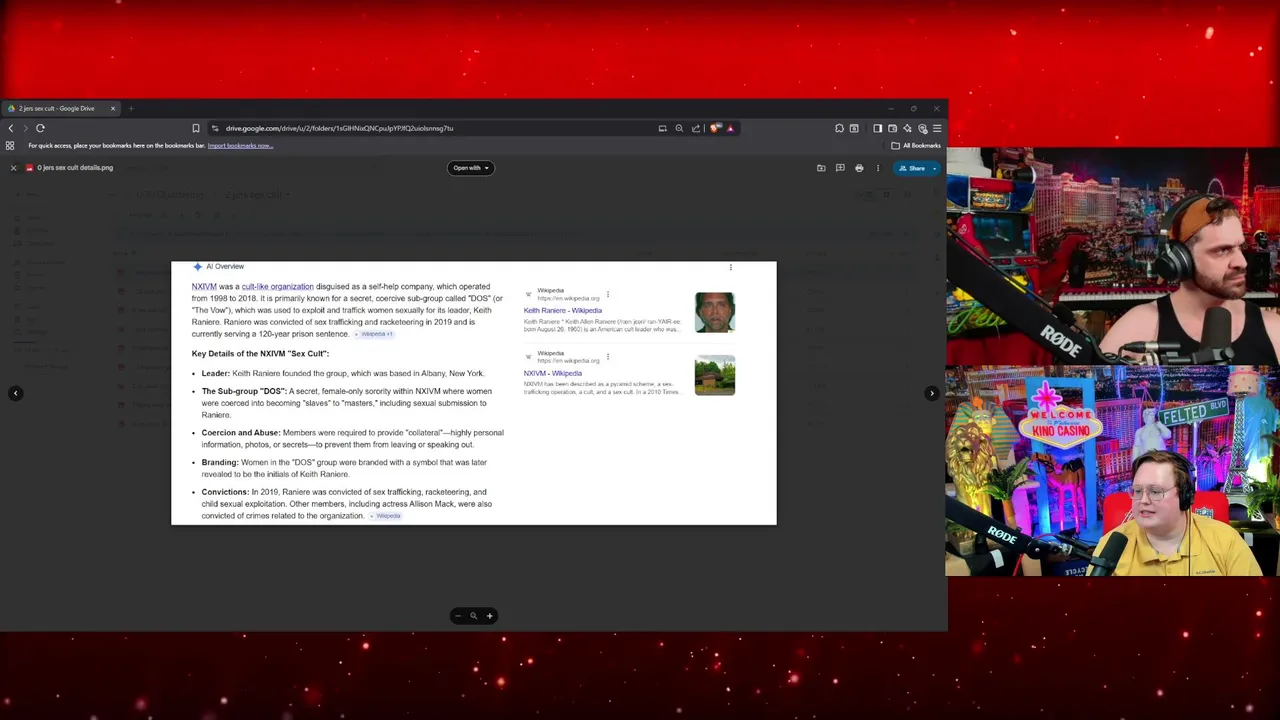Open the extensions puzzle icon
The width and height of the screenshot is (1280, 720).
(x=839, y=128)
